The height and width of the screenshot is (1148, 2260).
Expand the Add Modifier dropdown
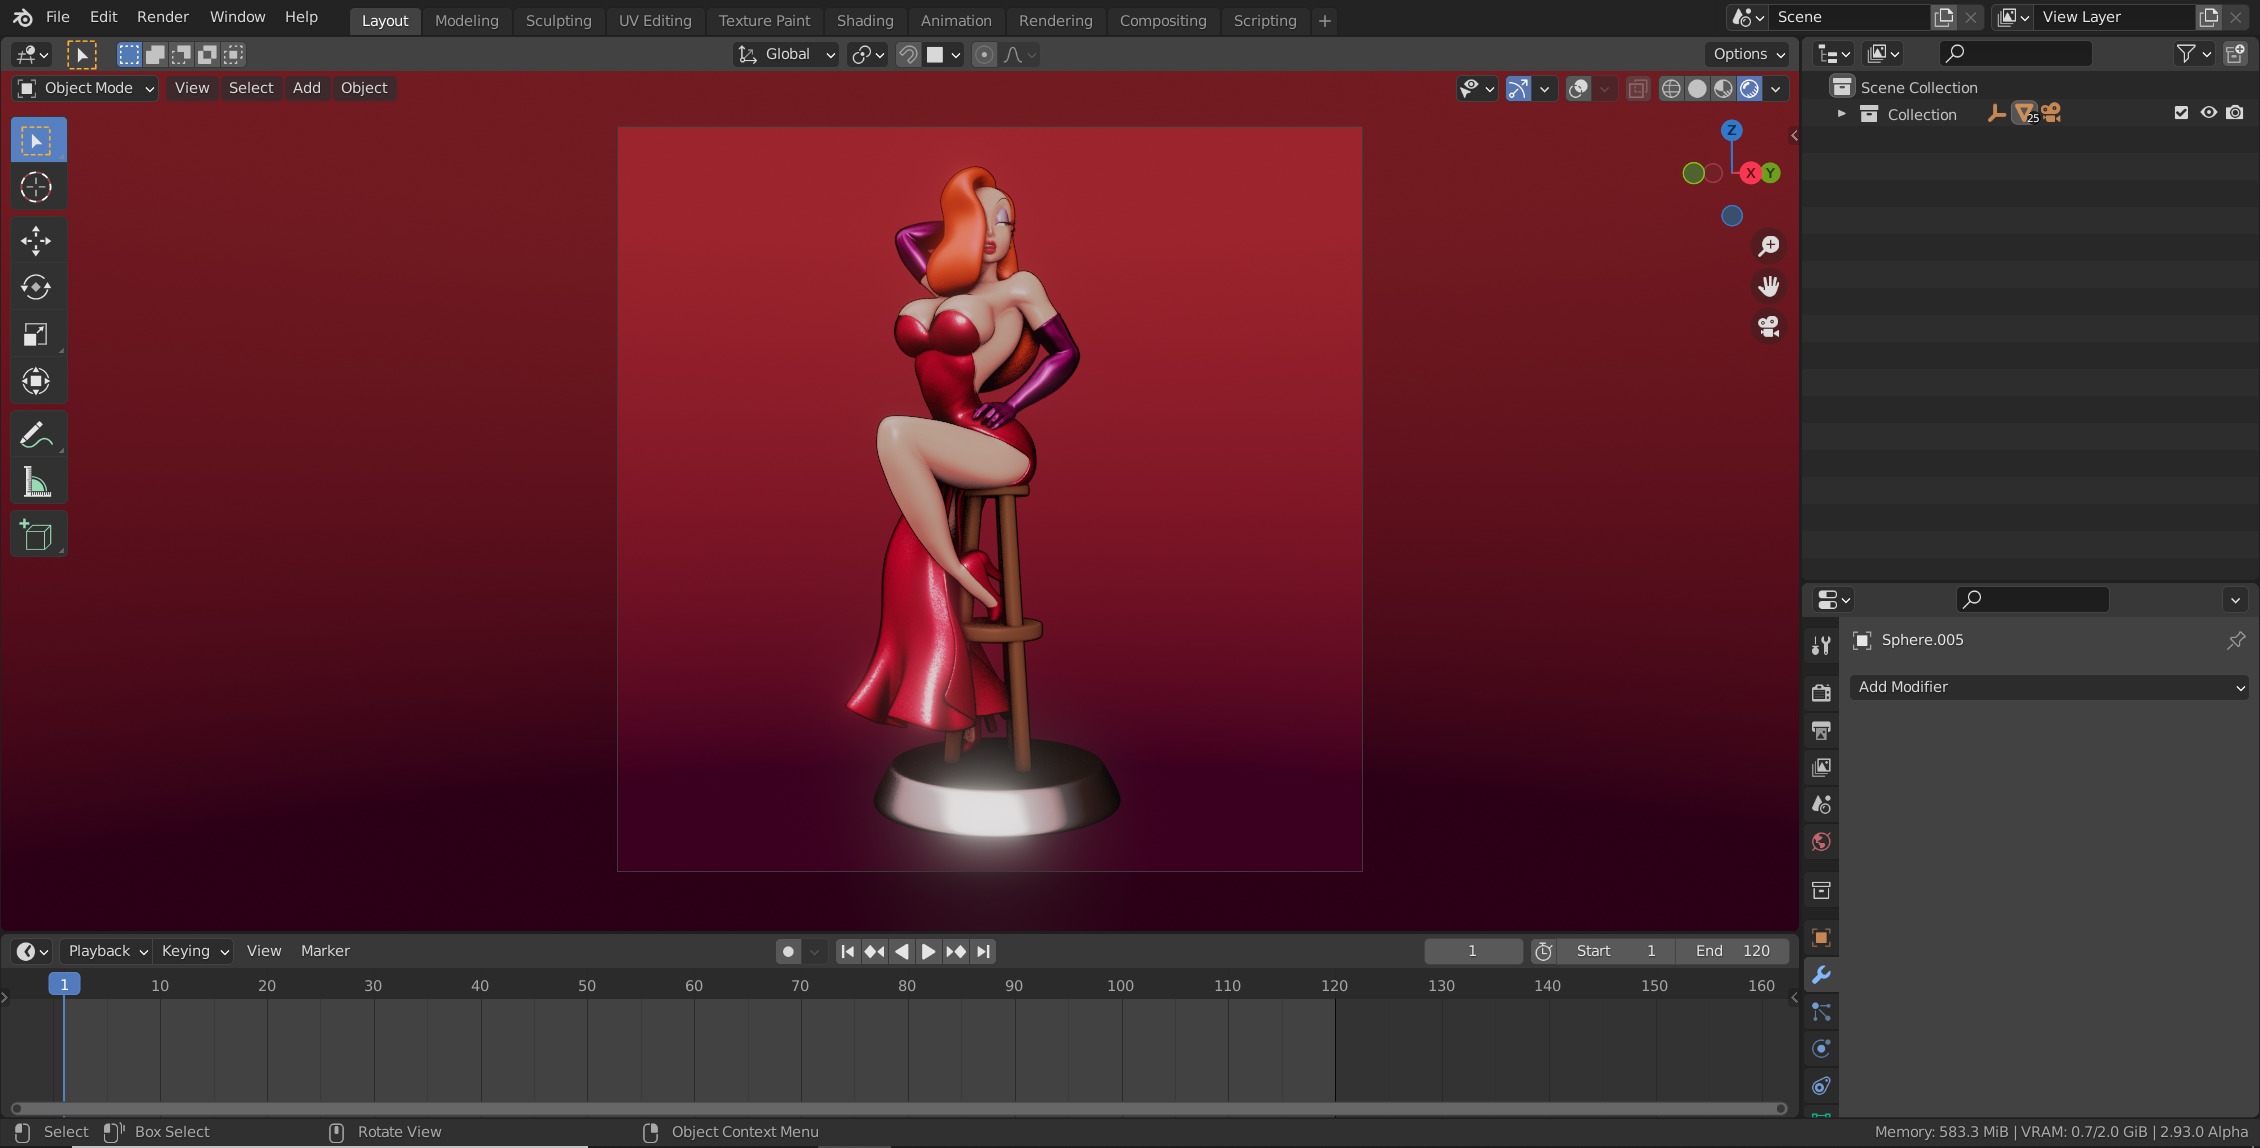(x=2049, y=687)
